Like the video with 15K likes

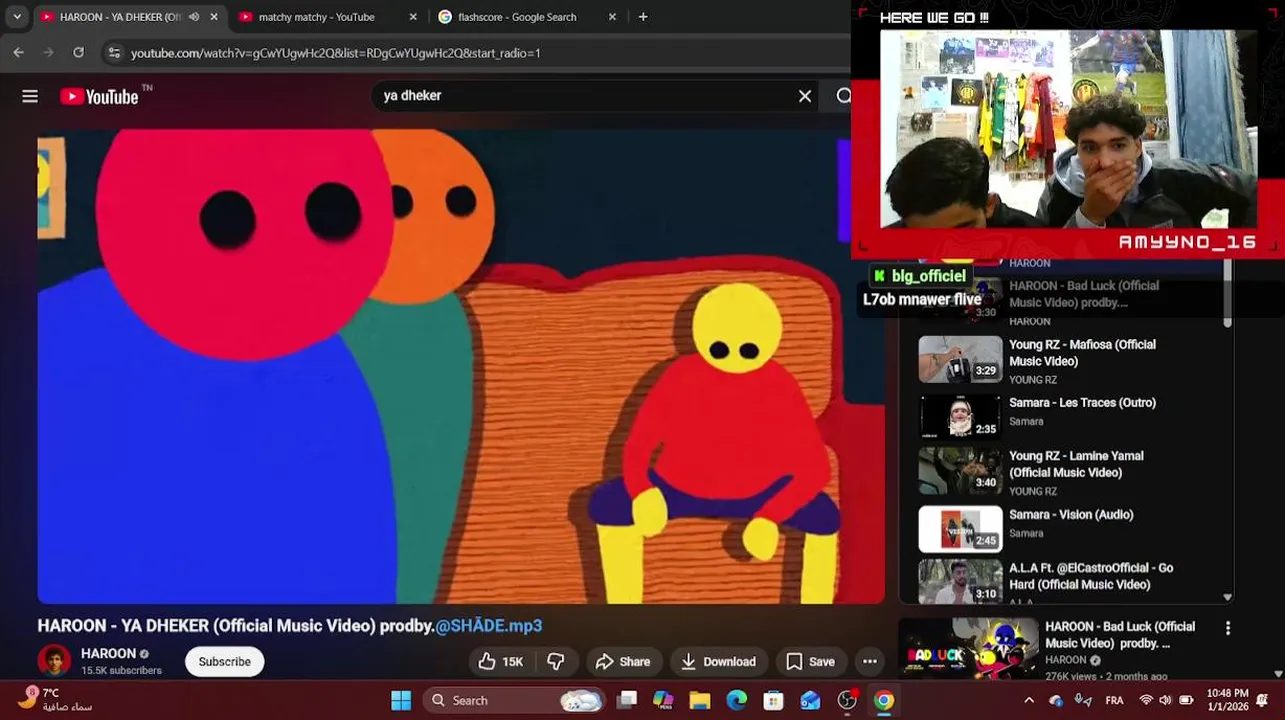pos(501,662)
